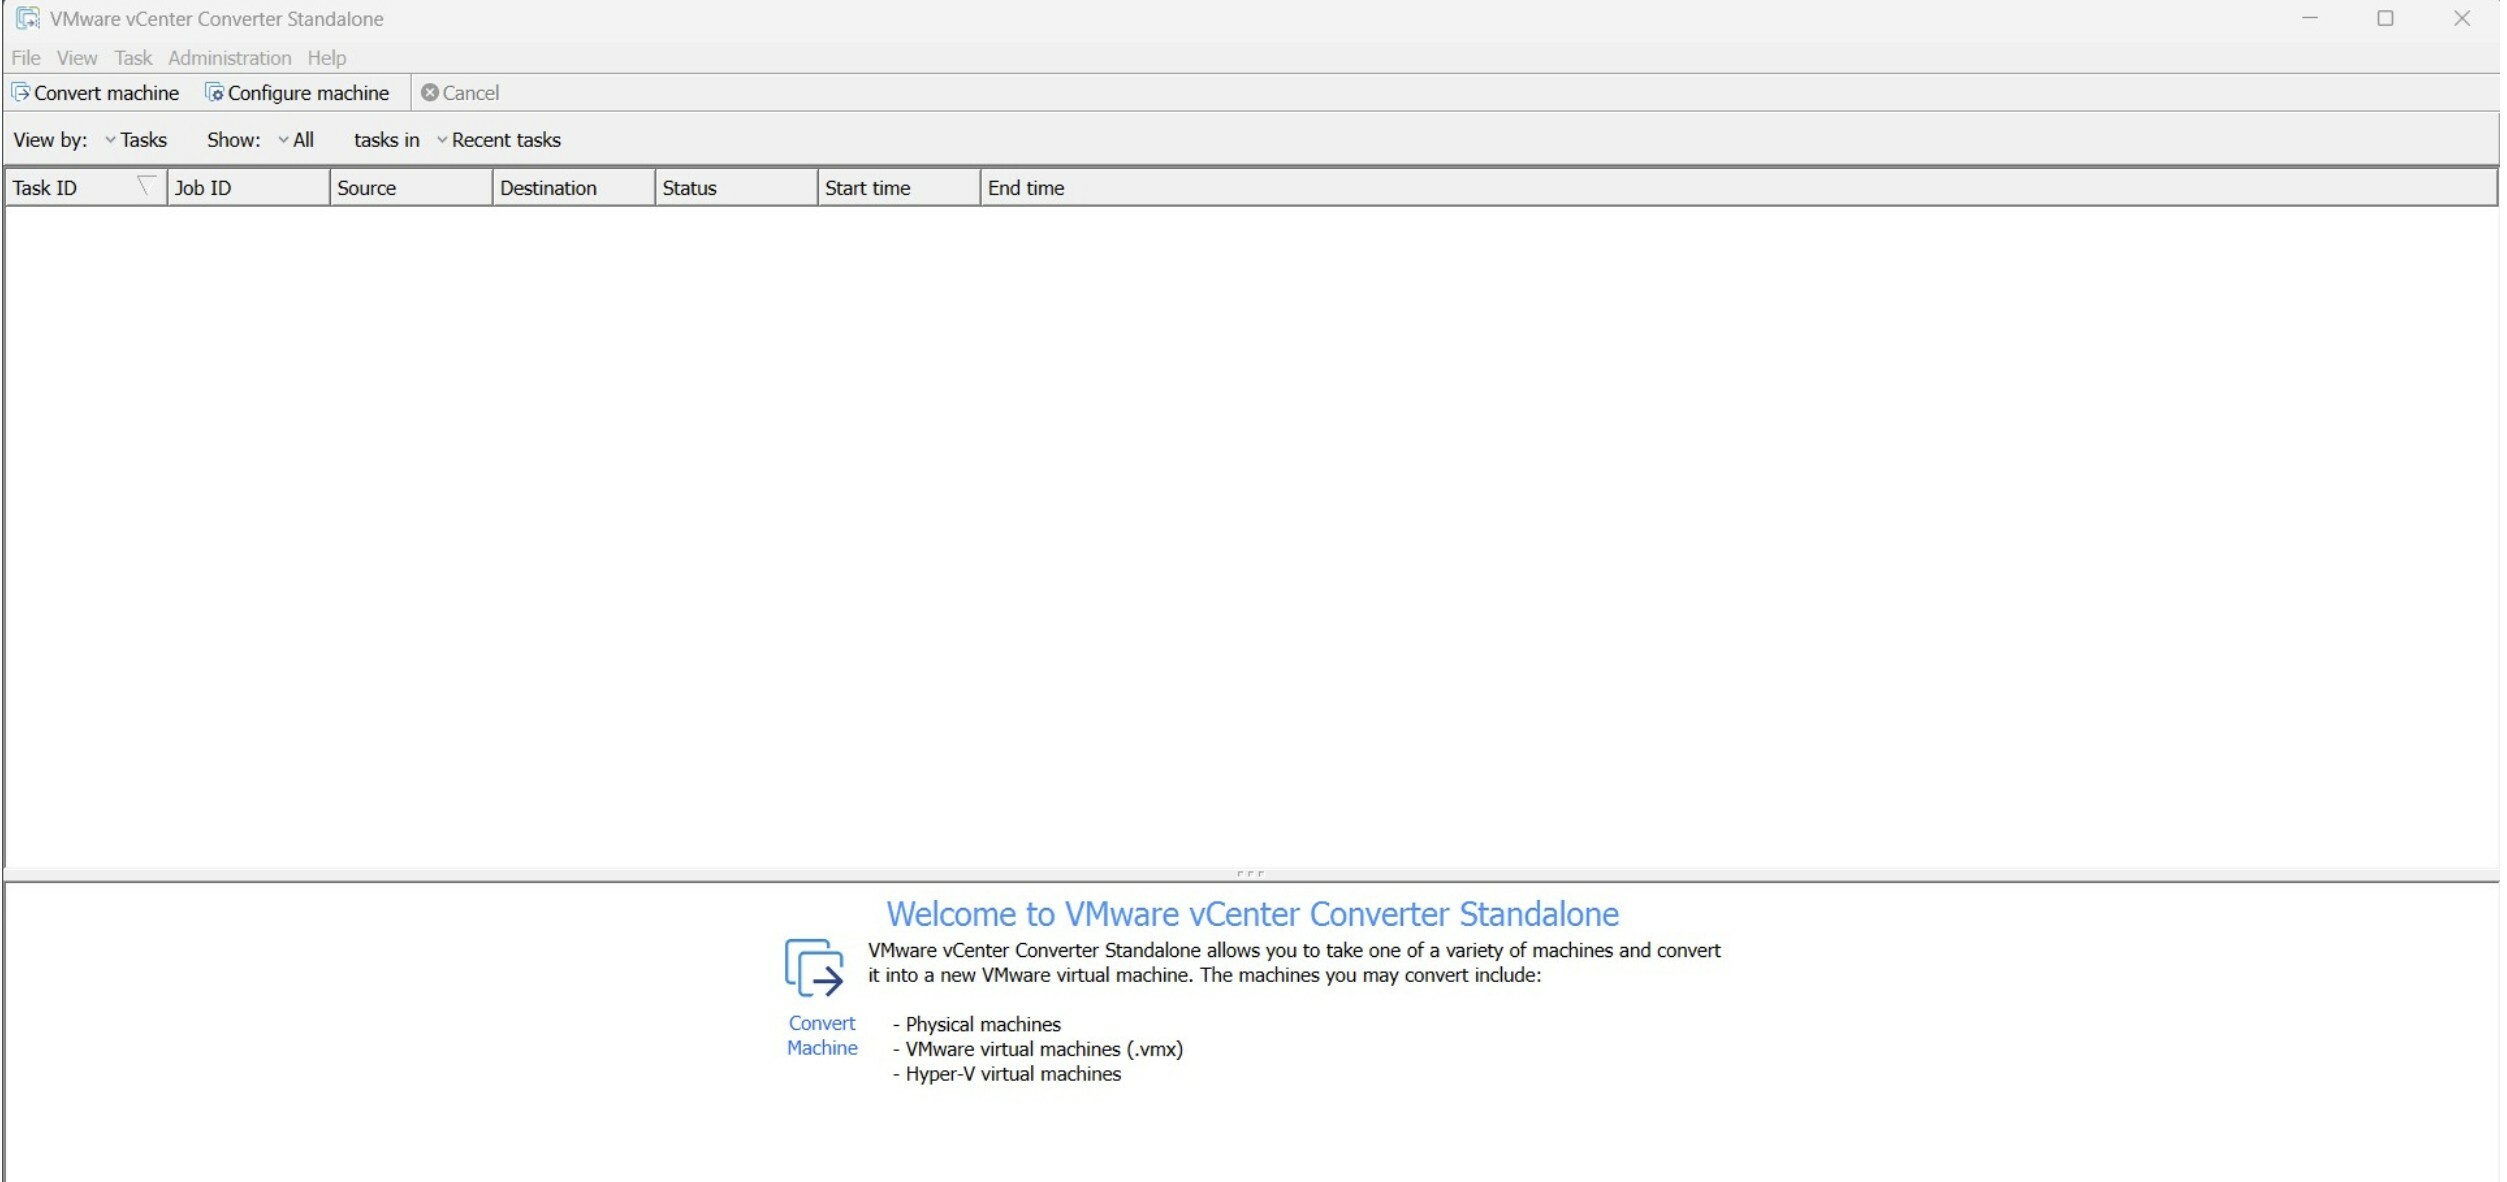Click the Status column header

[x=737, y=188]
